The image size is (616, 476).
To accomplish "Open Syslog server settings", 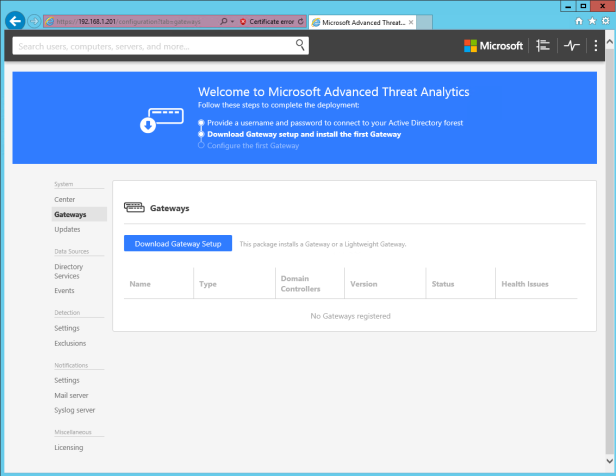I will (75, 410).
